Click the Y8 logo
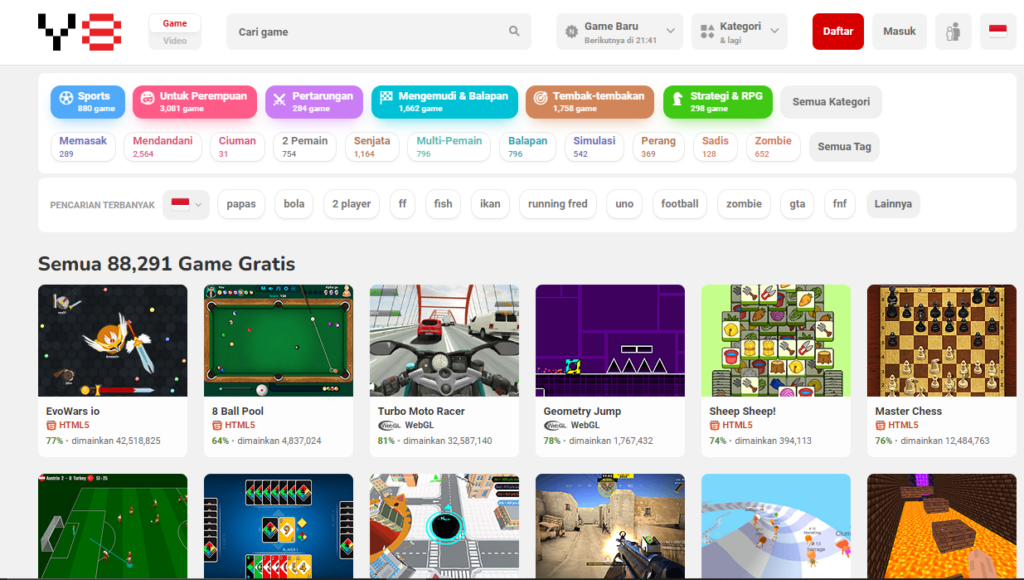This screenshot has height=580, width=1024. [78, 31]
